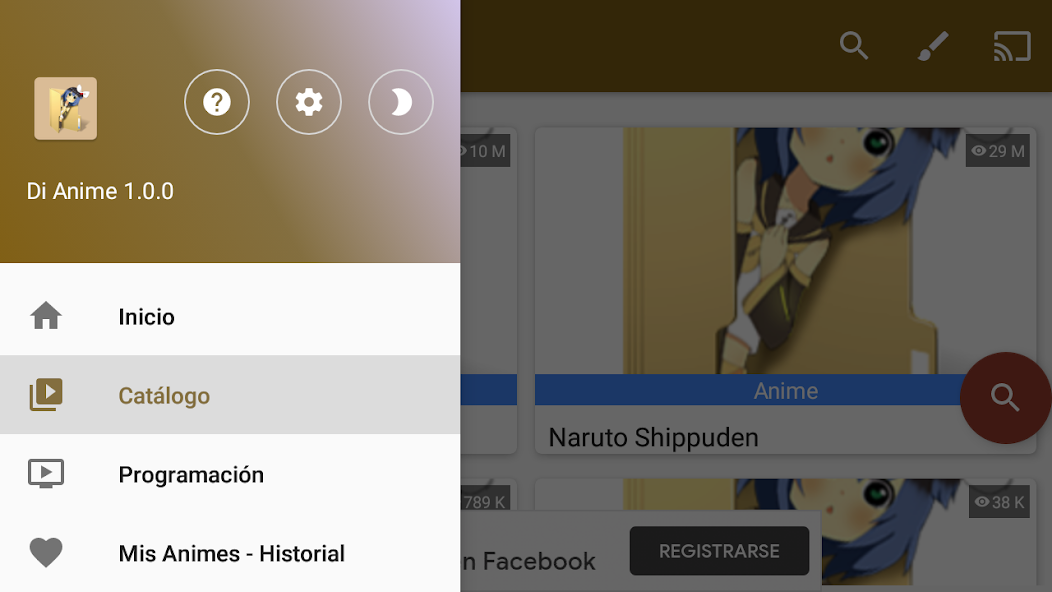Open the settings gear icon
This screenshot has width=1052, height=592.
tap(309, 102)
